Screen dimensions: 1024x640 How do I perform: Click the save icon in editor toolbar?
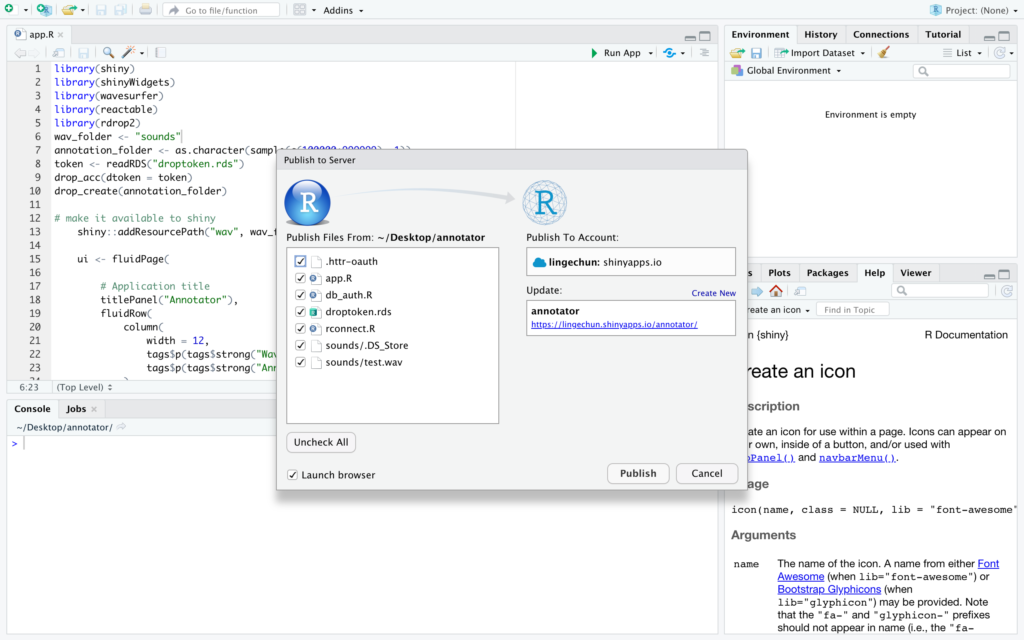point(83,53)
